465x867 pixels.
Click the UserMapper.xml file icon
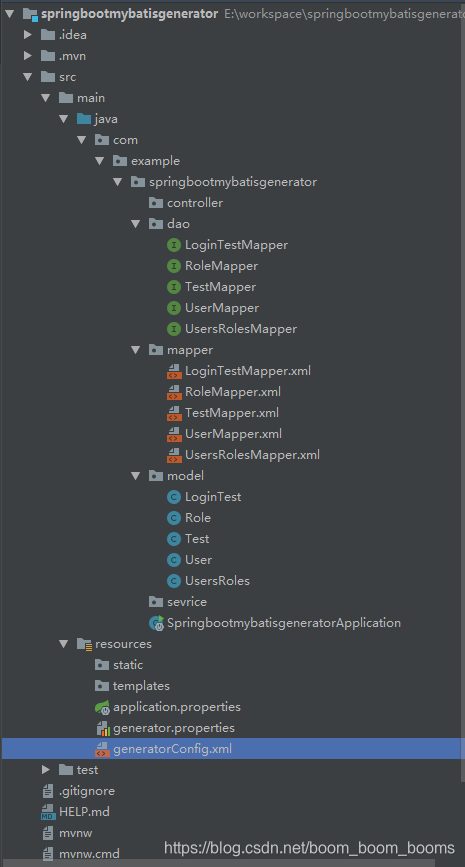coord(174,434)
